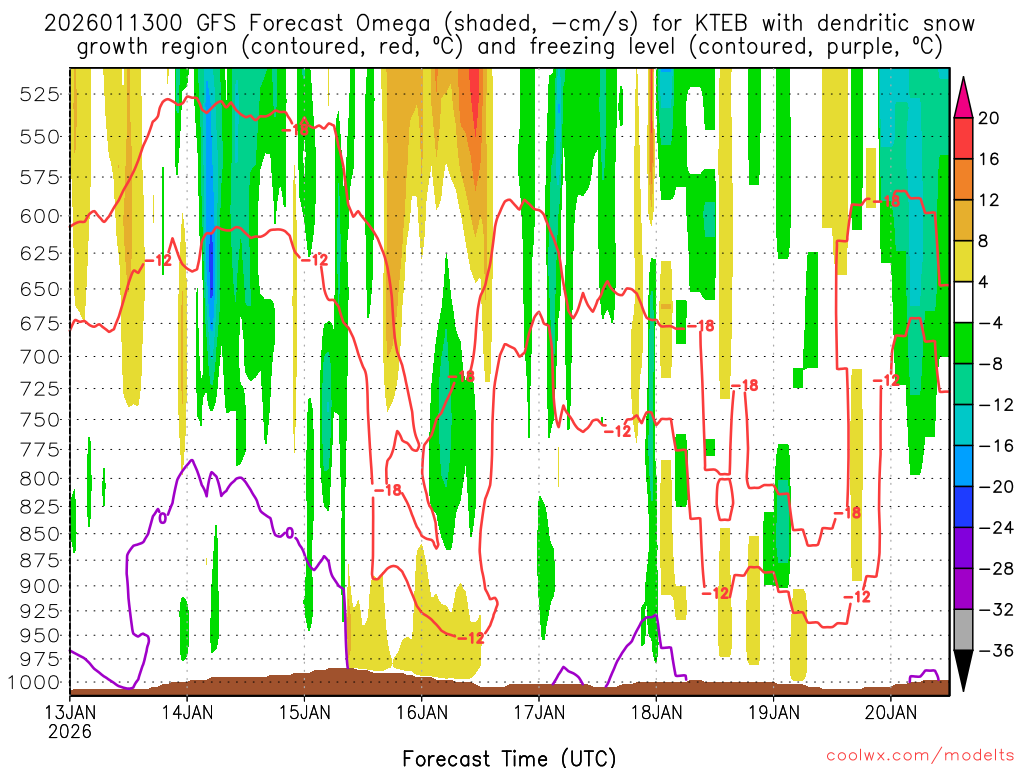The height and width of the screenshot is (768, 1024).
Task: Select the 775 pressure level label
Action: click(40, 450)
